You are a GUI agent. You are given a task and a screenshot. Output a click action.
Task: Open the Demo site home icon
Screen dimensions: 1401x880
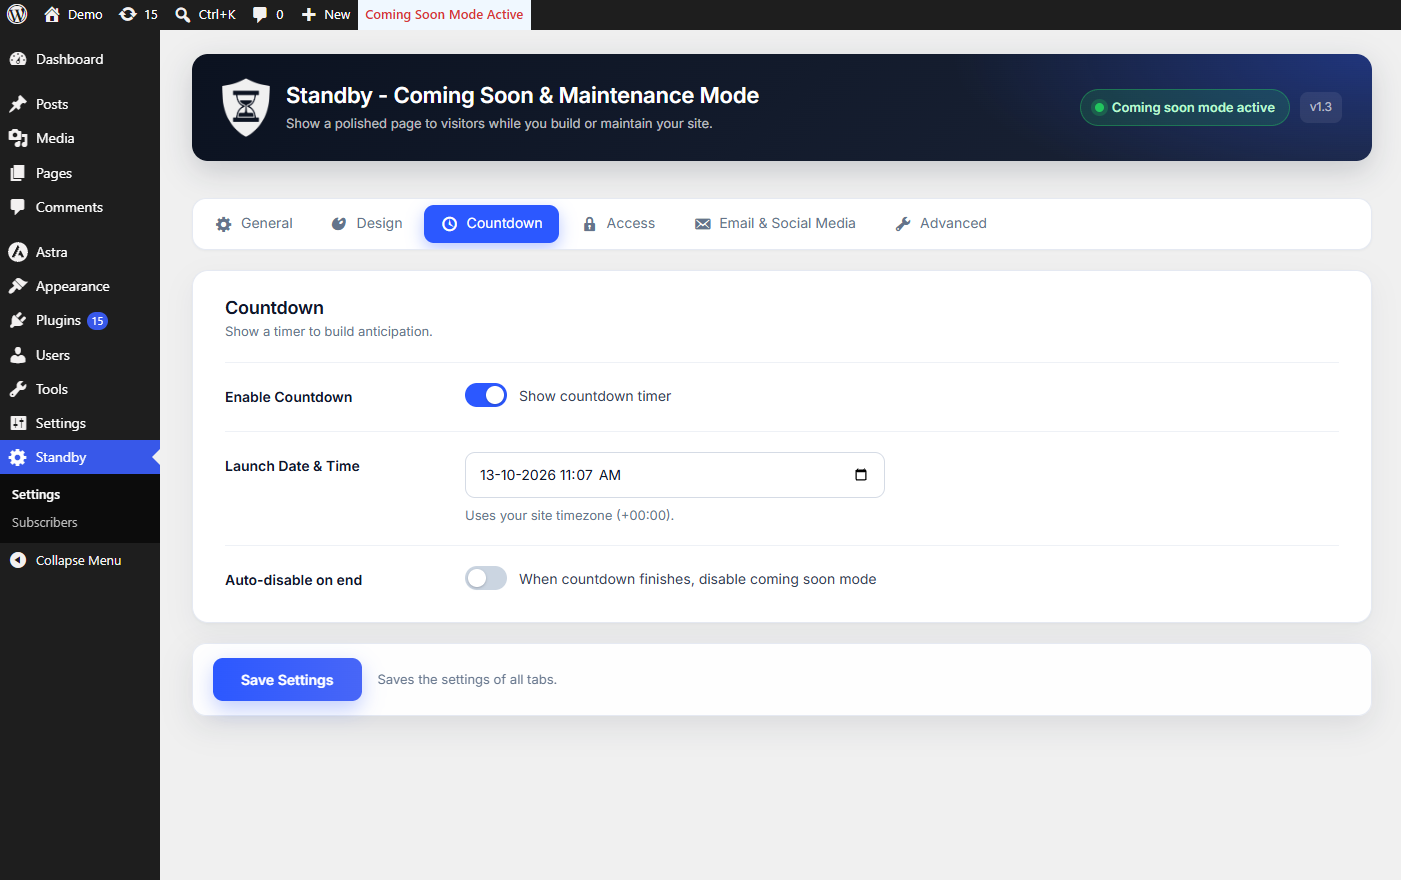52,14
